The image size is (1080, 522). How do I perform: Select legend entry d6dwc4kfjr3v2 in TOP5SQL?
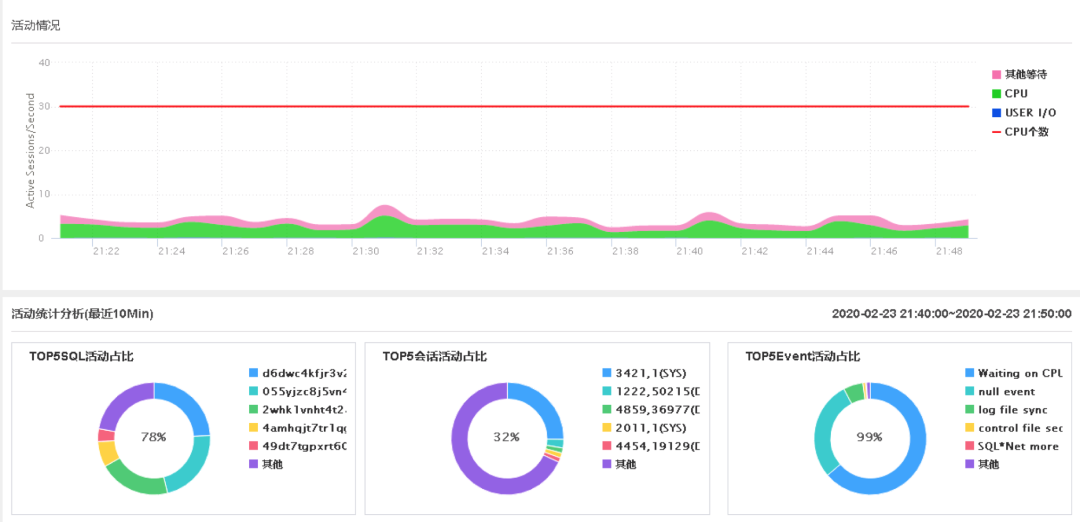pos(298,373)
